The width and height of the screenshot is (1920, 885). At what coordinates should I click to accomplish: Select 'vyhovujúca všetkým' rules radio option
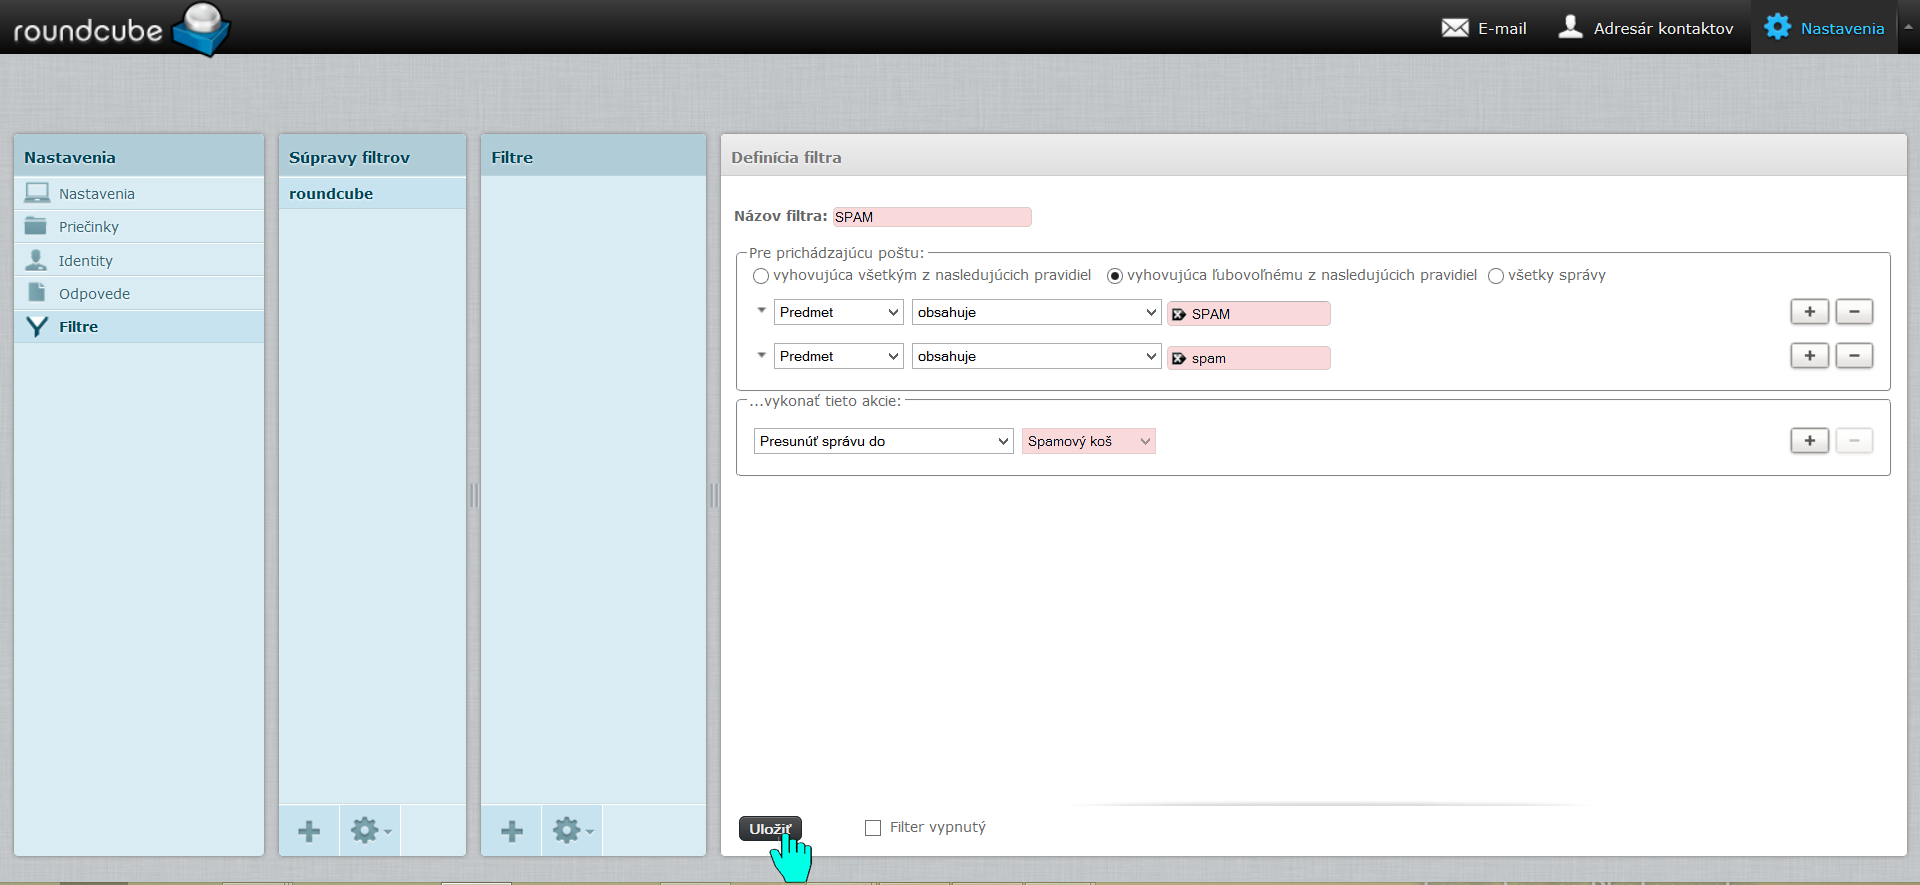click(761, 276)
